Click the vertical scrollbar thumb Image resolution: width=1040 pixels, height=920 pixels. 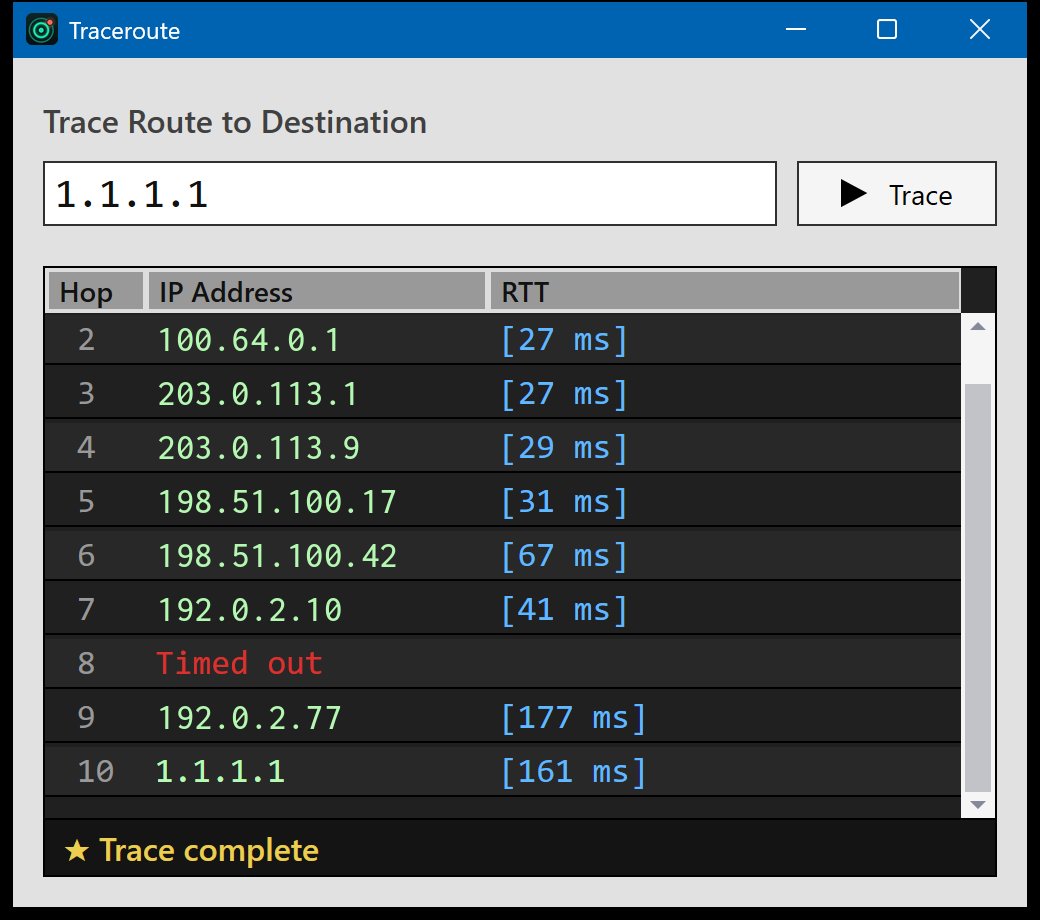coord(977,588)
